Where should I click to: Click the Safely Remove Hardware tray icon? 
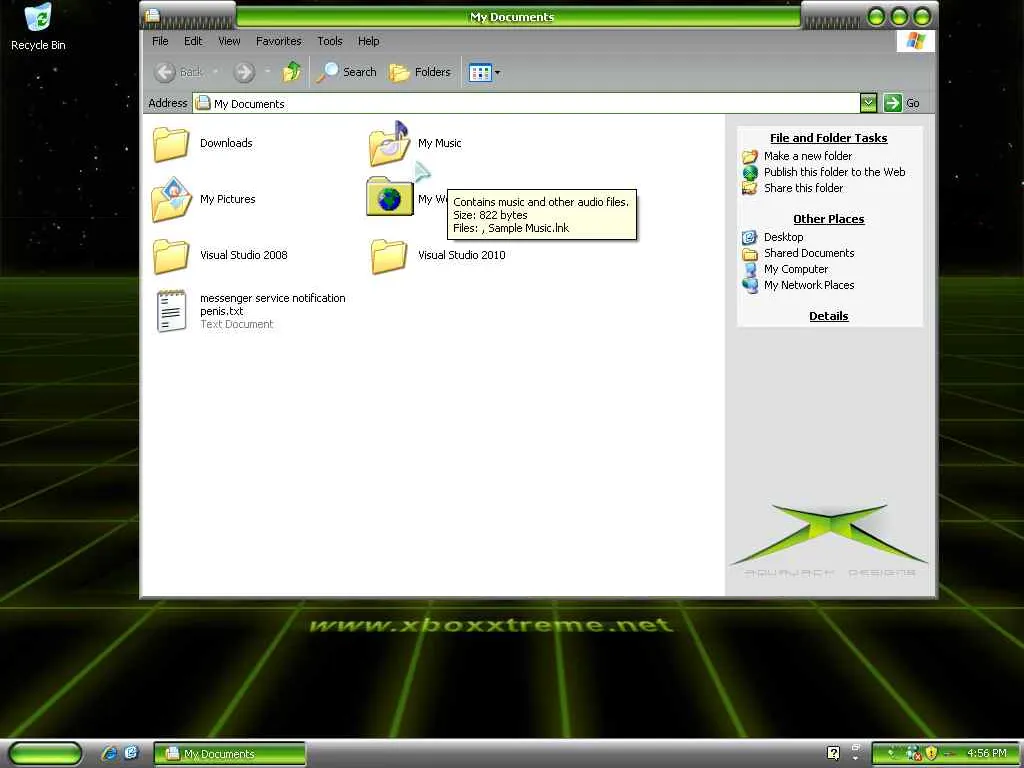pos(892,753)
